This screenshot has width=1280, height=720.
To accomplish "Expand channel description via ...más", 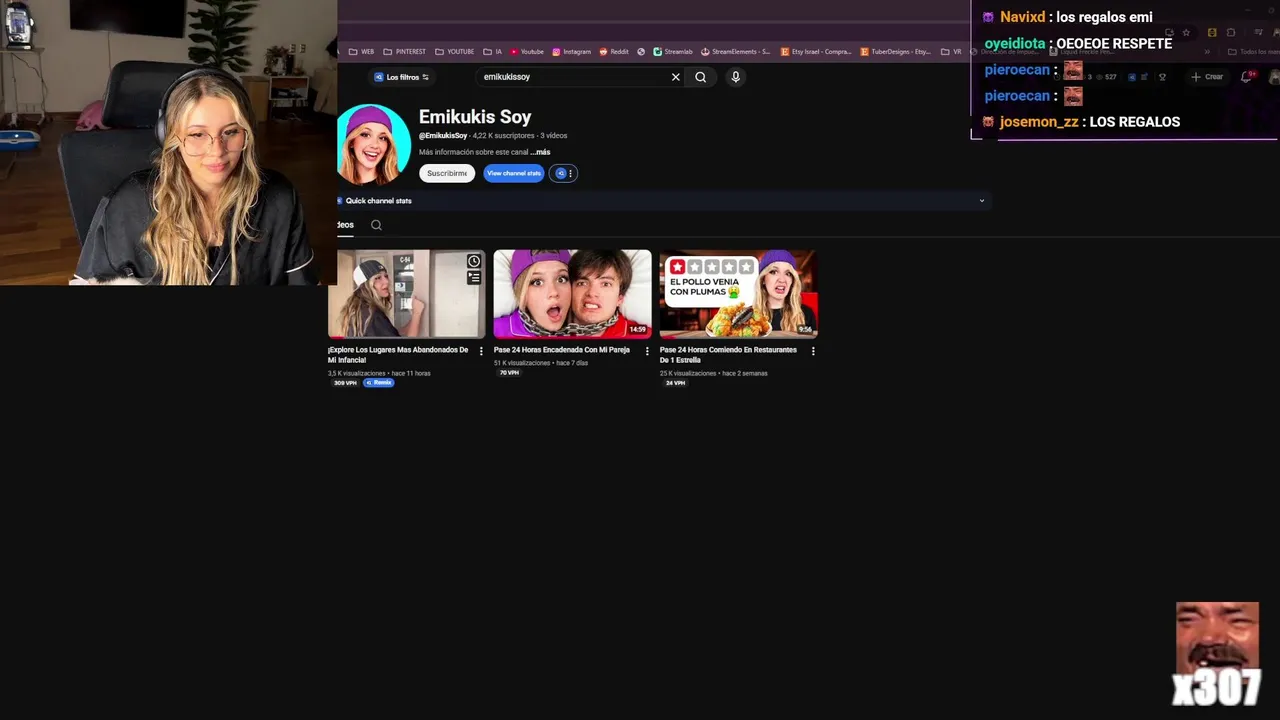I will coord(540,152).
